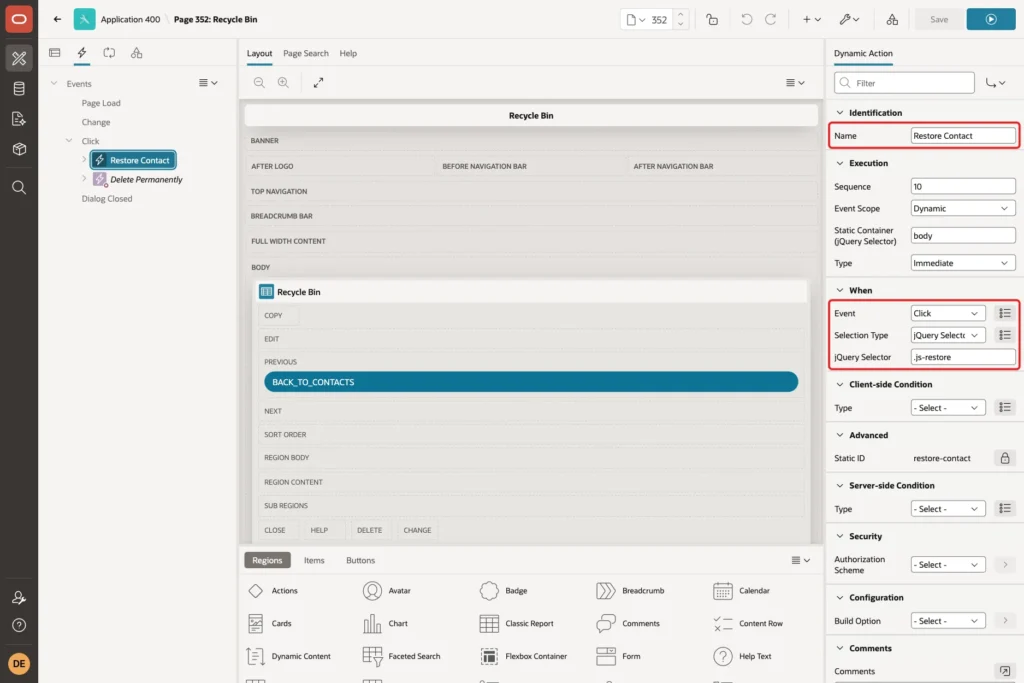This screenshot has width=1024, height=683.
Task: Open the layout options menu
Action: click(x=795, y=82)
